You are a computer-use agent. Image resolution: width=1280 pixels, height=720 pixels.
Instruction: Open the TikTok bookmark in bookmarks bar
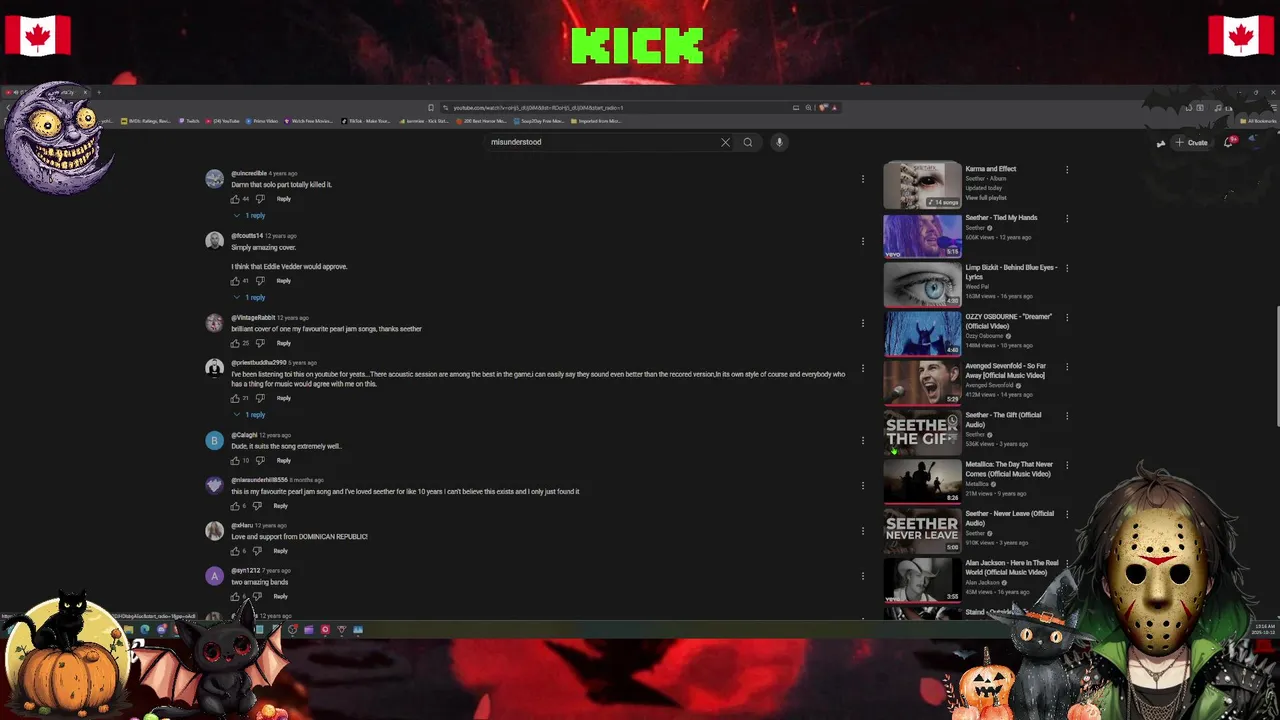366,121
